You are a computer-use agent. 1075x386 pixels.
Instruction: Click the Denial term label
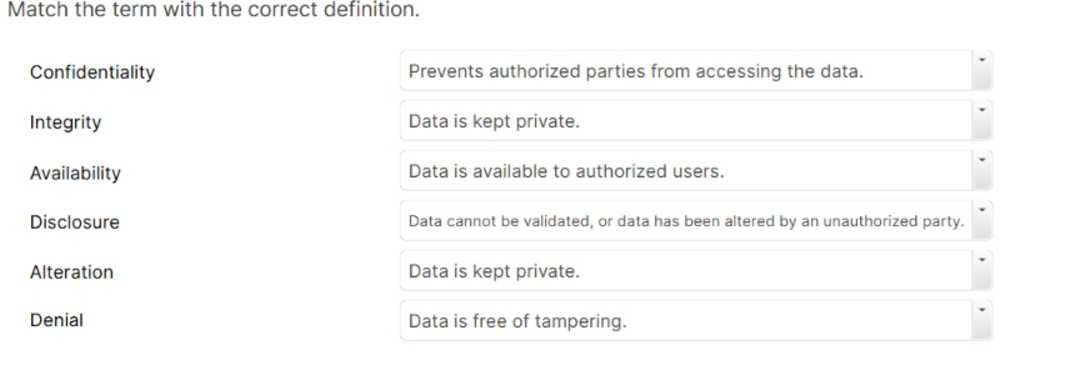coord(56,320)
